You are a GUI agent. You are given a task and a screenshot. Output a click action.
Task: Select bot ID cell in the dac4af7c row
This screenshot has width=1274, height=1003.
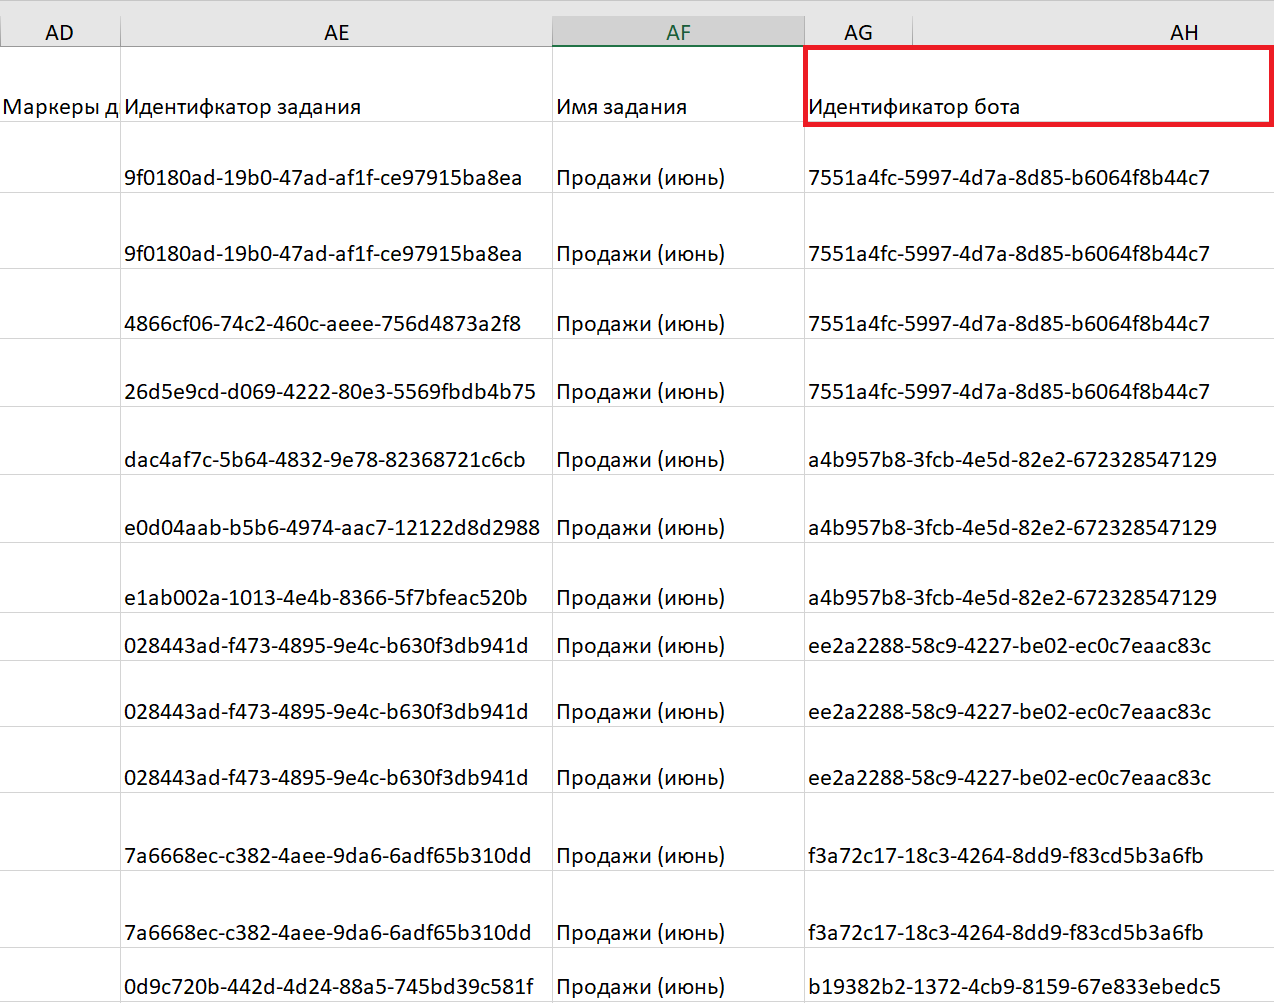(x=1012, y=459)
